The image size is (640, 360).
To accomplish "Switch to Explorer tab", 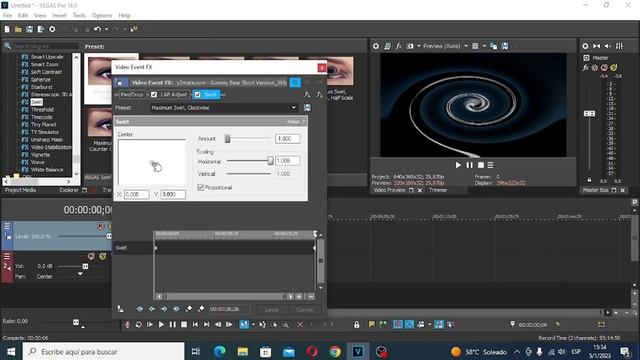I will pos(69,190).
